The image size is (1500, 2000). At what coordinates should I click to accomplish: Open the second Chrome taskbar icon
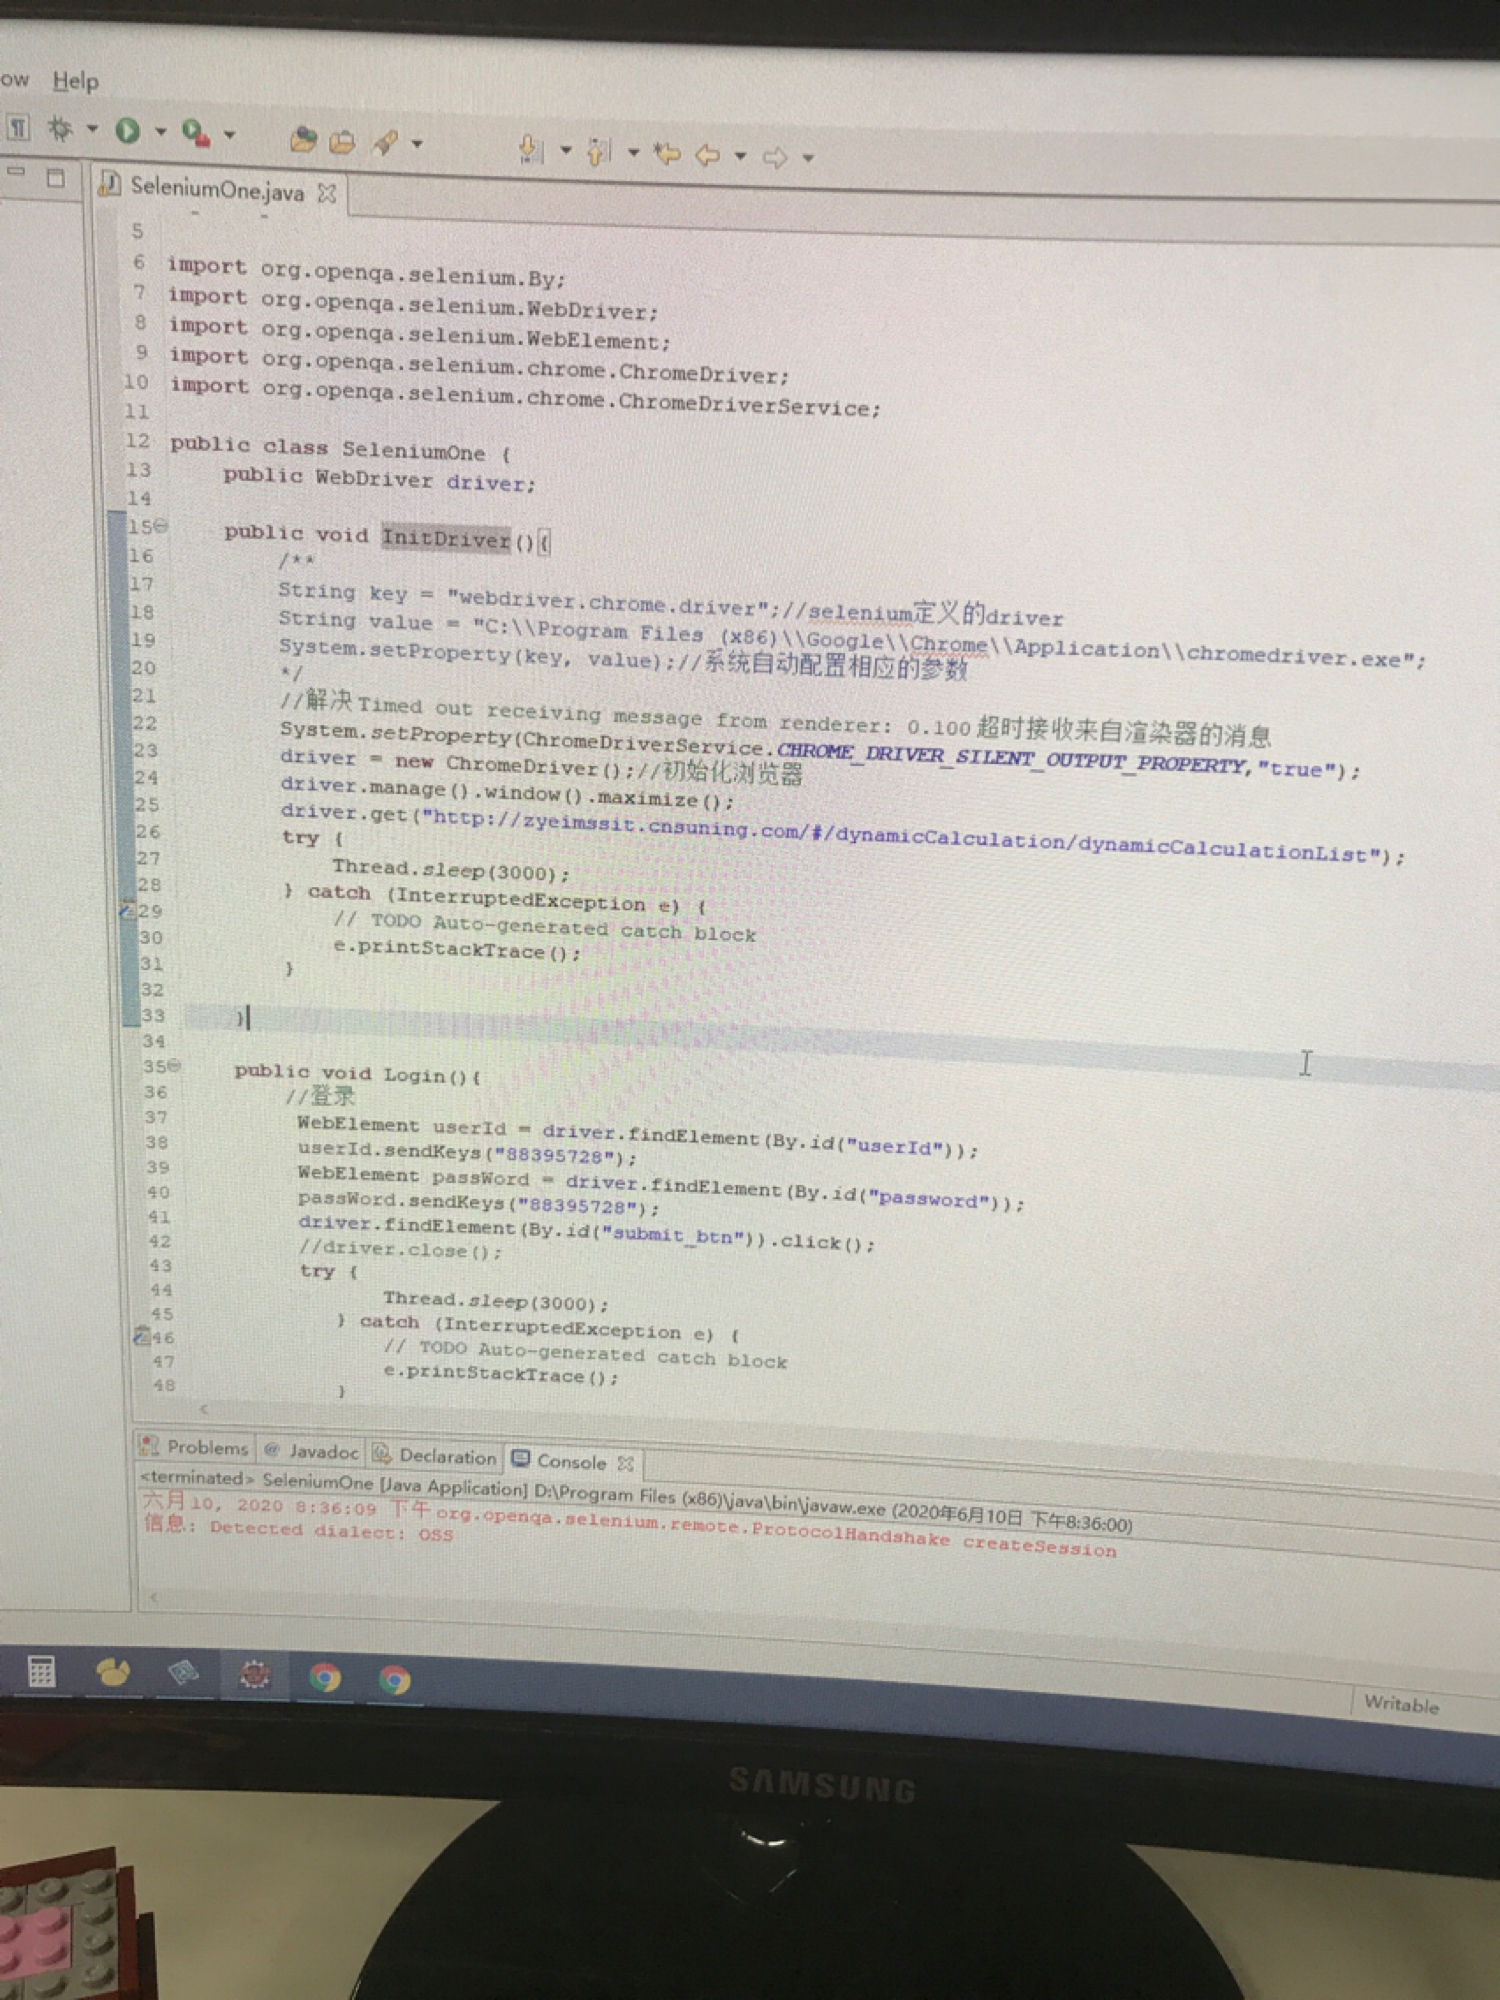coord(395,1680)
